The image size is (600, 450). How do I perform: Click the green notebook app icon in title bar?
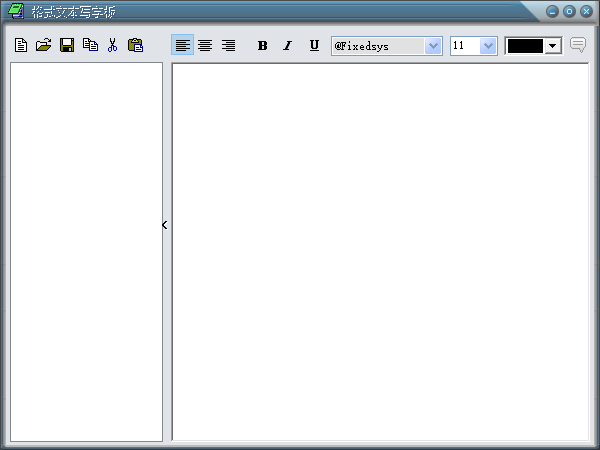(16, 11)
